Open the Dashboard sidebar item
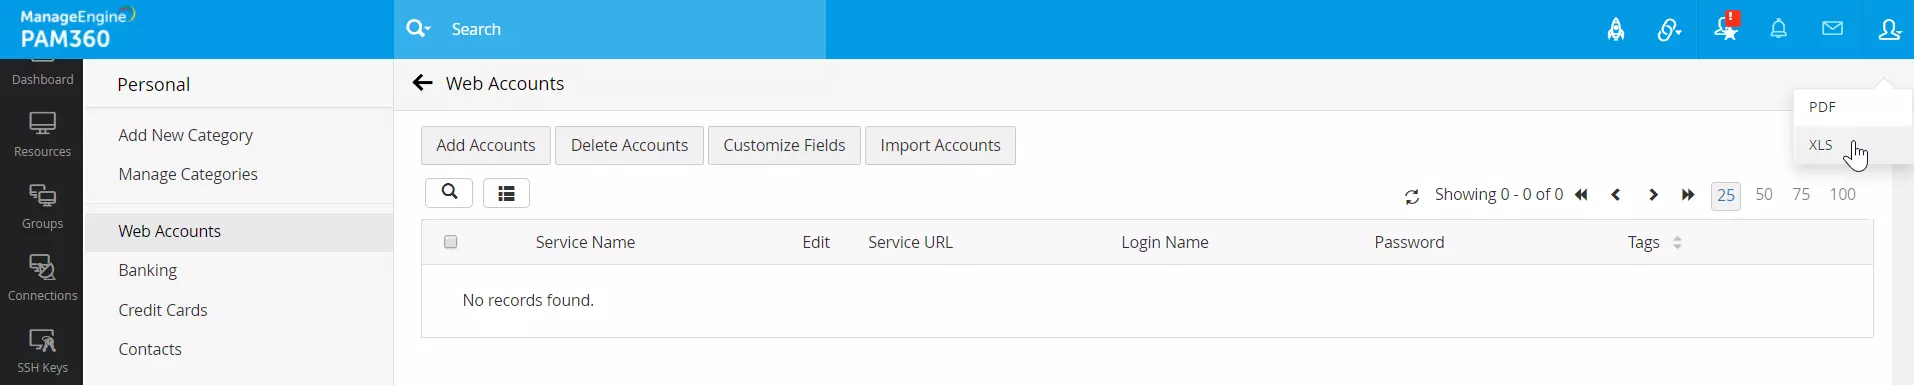Image resolution: width=1914 pixels, height=385 pixels. (x=42, y=73)
